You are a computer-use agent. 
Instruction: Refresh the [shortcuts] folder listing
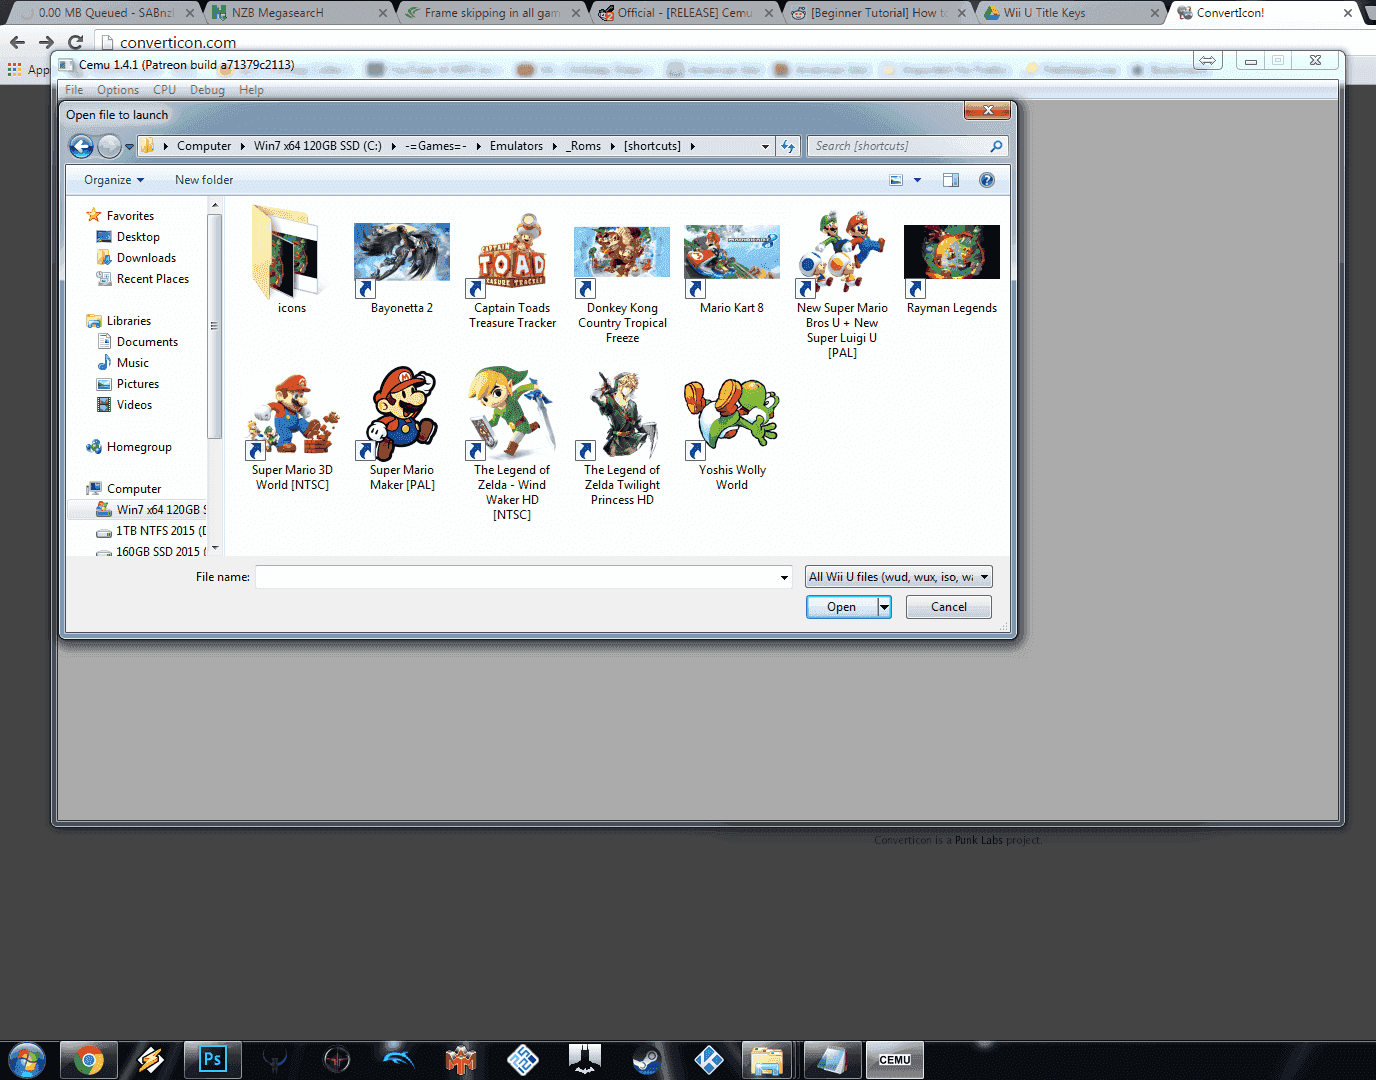(x=788, y=146)
